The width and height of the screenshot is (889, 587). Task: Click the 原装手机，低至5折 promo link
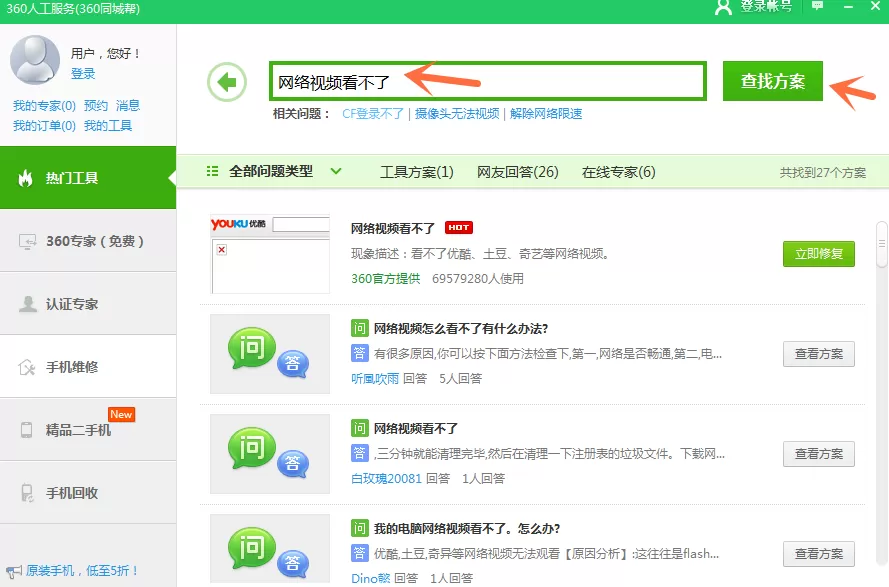(82, 571)
